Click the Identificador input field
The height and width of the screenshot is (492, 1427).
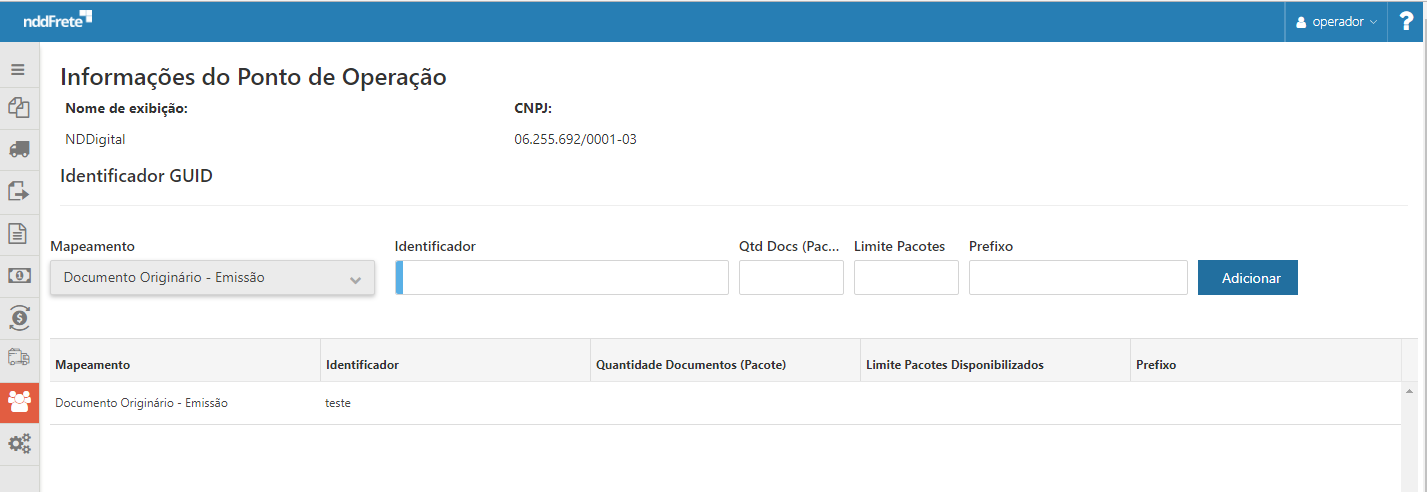pyautogui.click(x=562, y=278)
